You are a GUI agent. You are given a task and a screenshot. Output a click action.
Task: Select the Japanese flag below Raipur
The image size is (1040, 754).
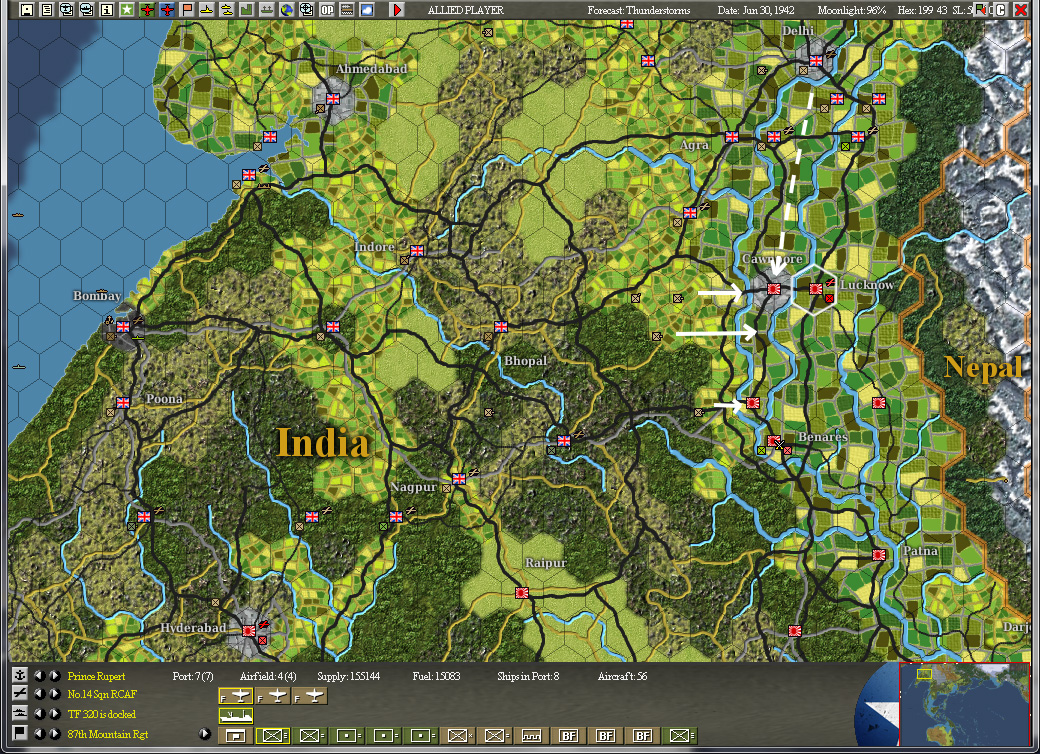(x=522, y=593)
